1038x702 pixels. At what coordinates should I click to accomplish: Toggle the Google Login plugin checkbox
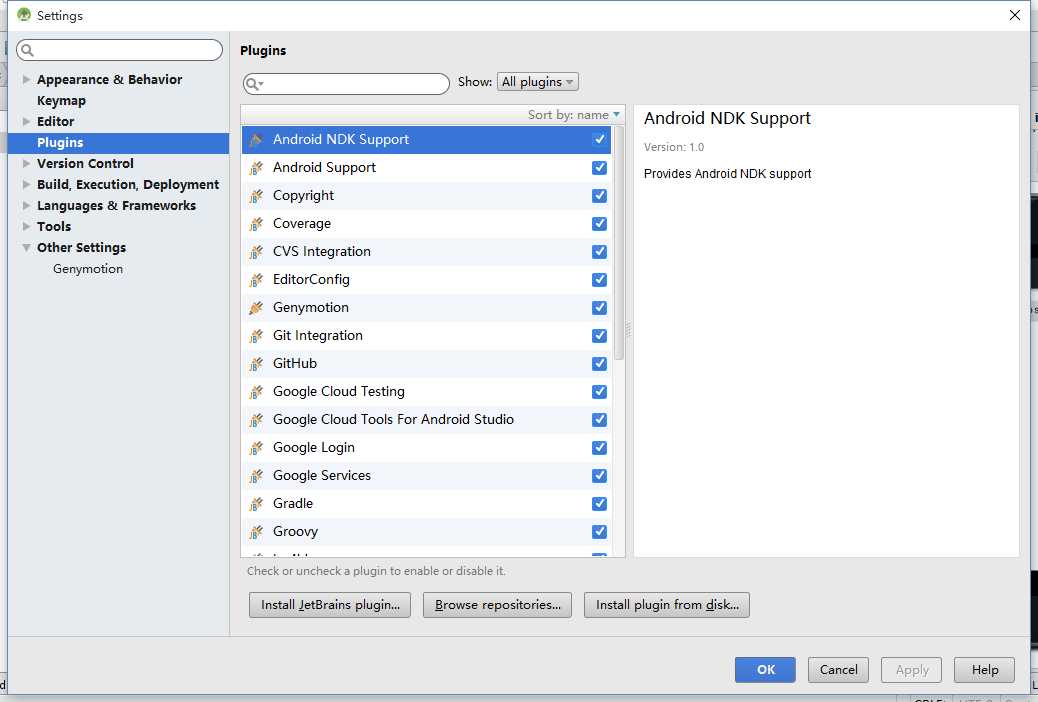pos(599,448)
